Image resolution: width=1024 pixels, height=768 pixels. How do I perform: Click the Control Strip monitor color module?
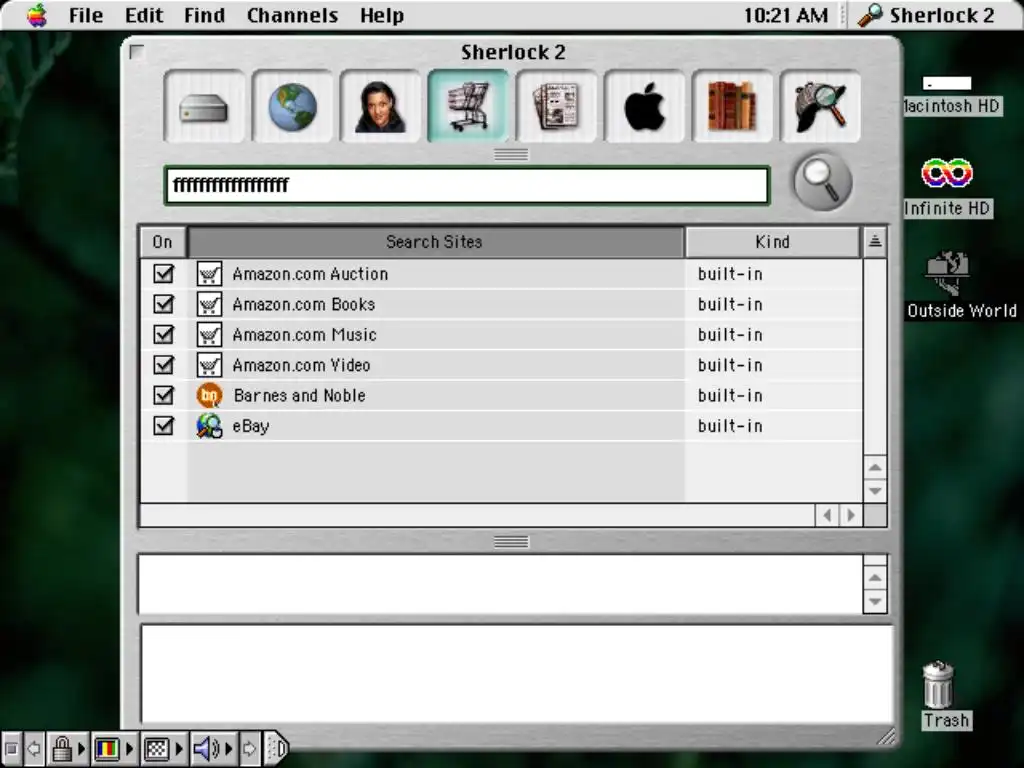pyautogui.click(x=107, y=748)
